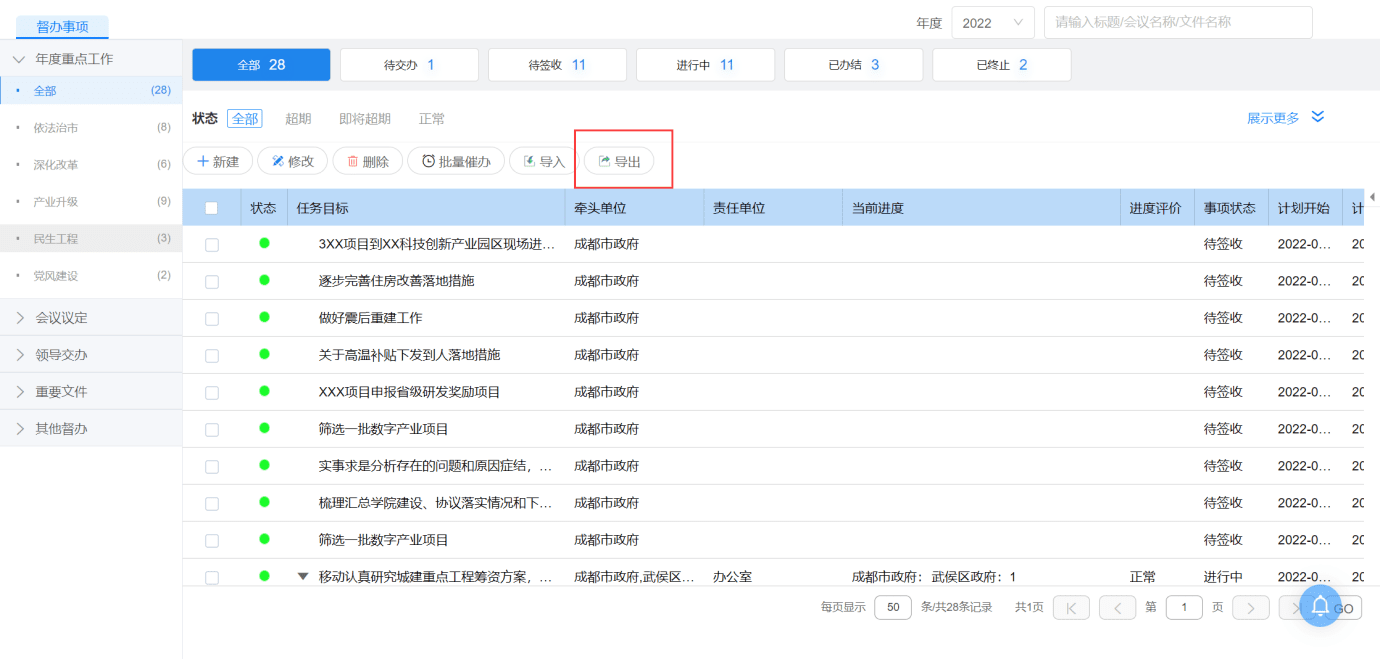Select 产业升级 (9) in the sidebar

tap(91, 201)
